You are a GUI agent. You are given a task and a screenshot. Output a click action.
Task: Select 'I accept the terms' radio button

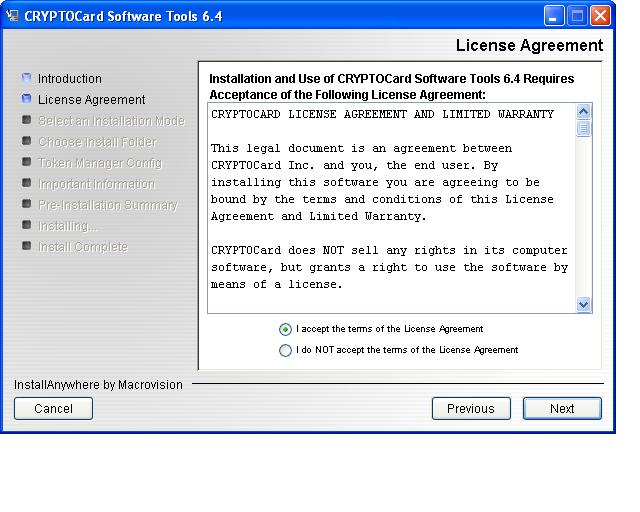coord(286,329)
